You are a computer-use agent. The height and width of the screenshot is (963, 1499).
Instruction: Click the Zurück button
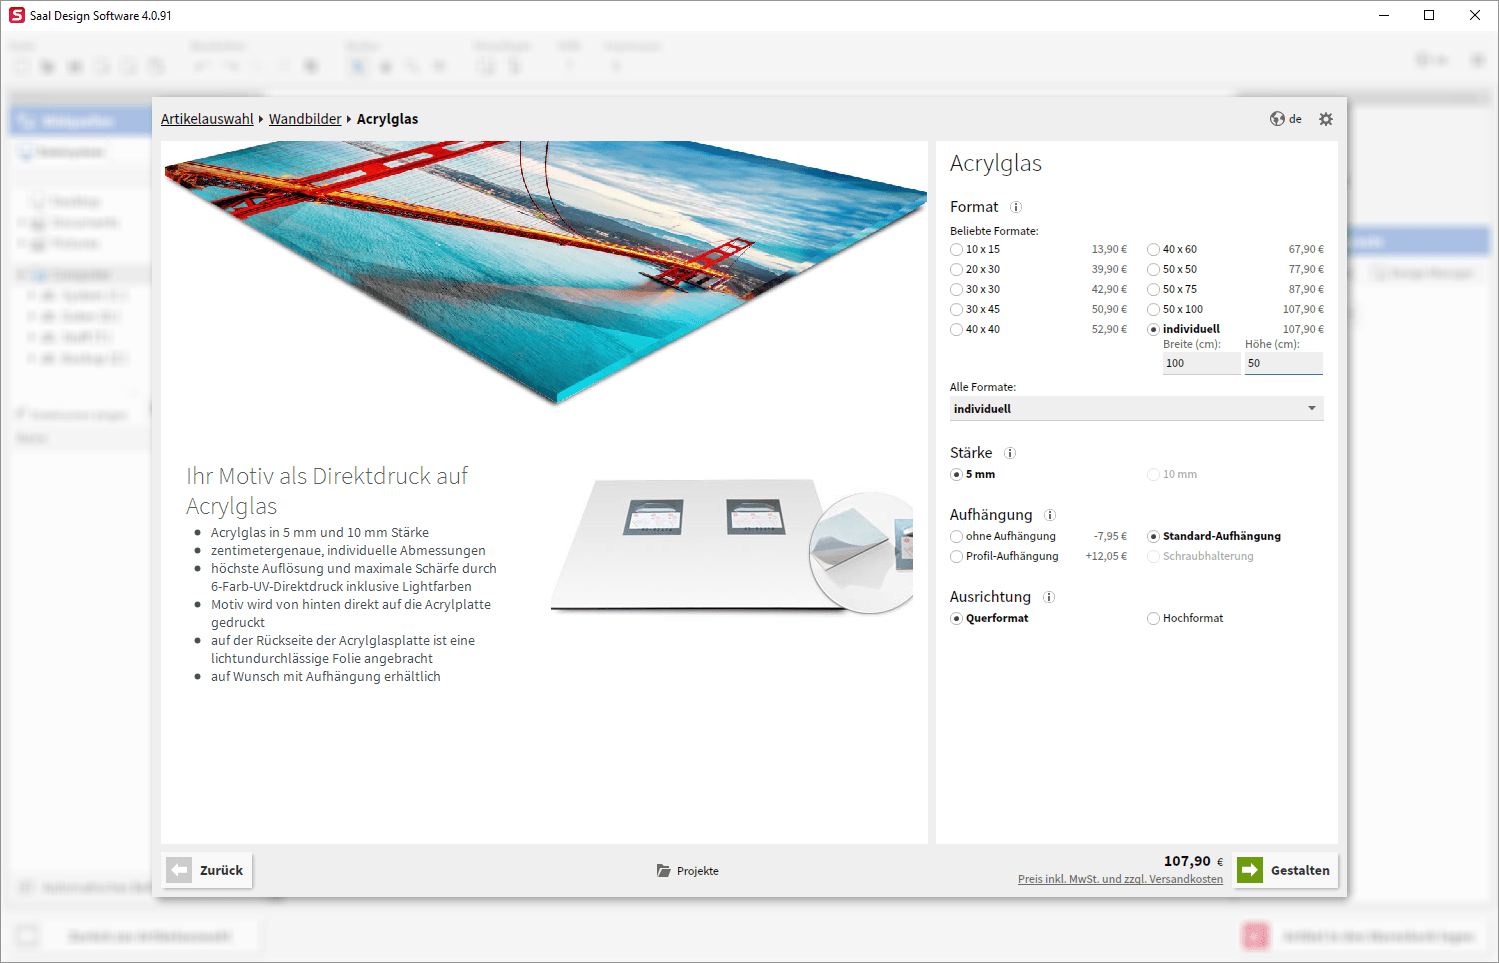pyautogui.click(x=207, y=870)
